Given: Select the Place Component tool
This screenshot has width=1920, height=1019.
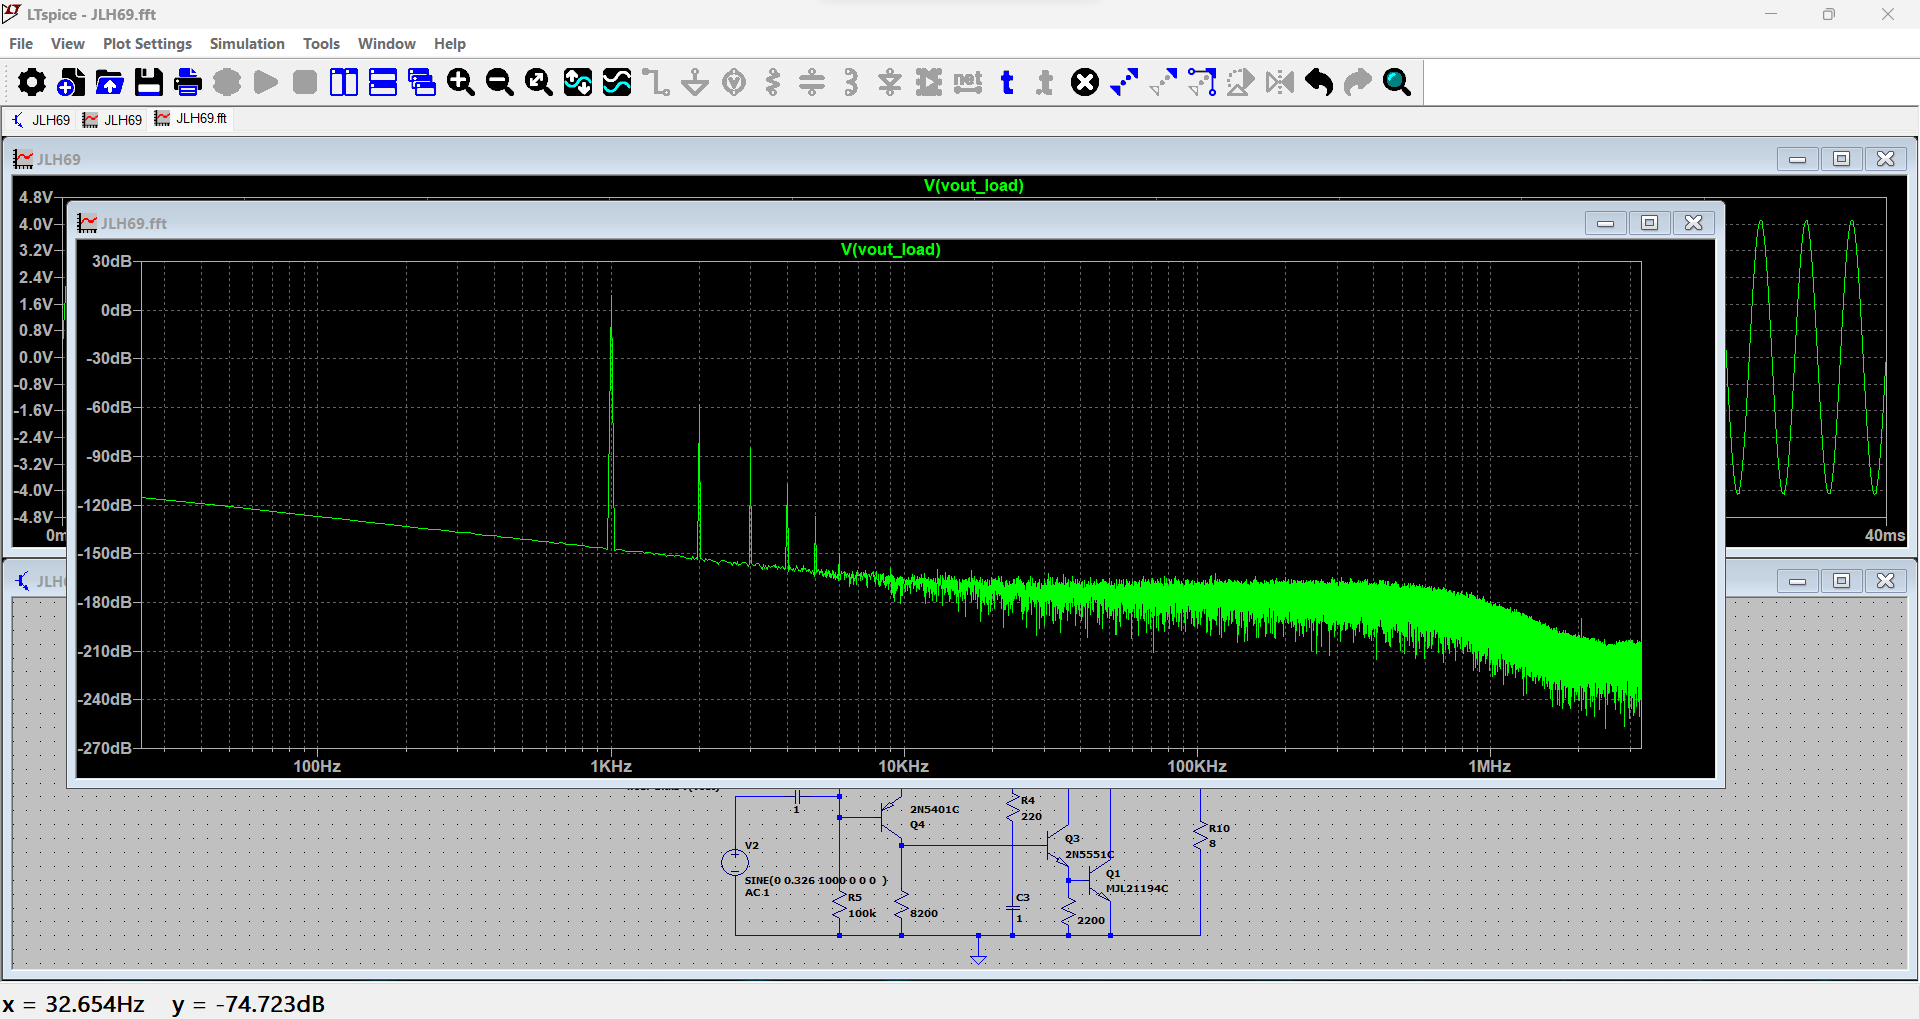Looking at the screenshot, I should coord(929,82).
